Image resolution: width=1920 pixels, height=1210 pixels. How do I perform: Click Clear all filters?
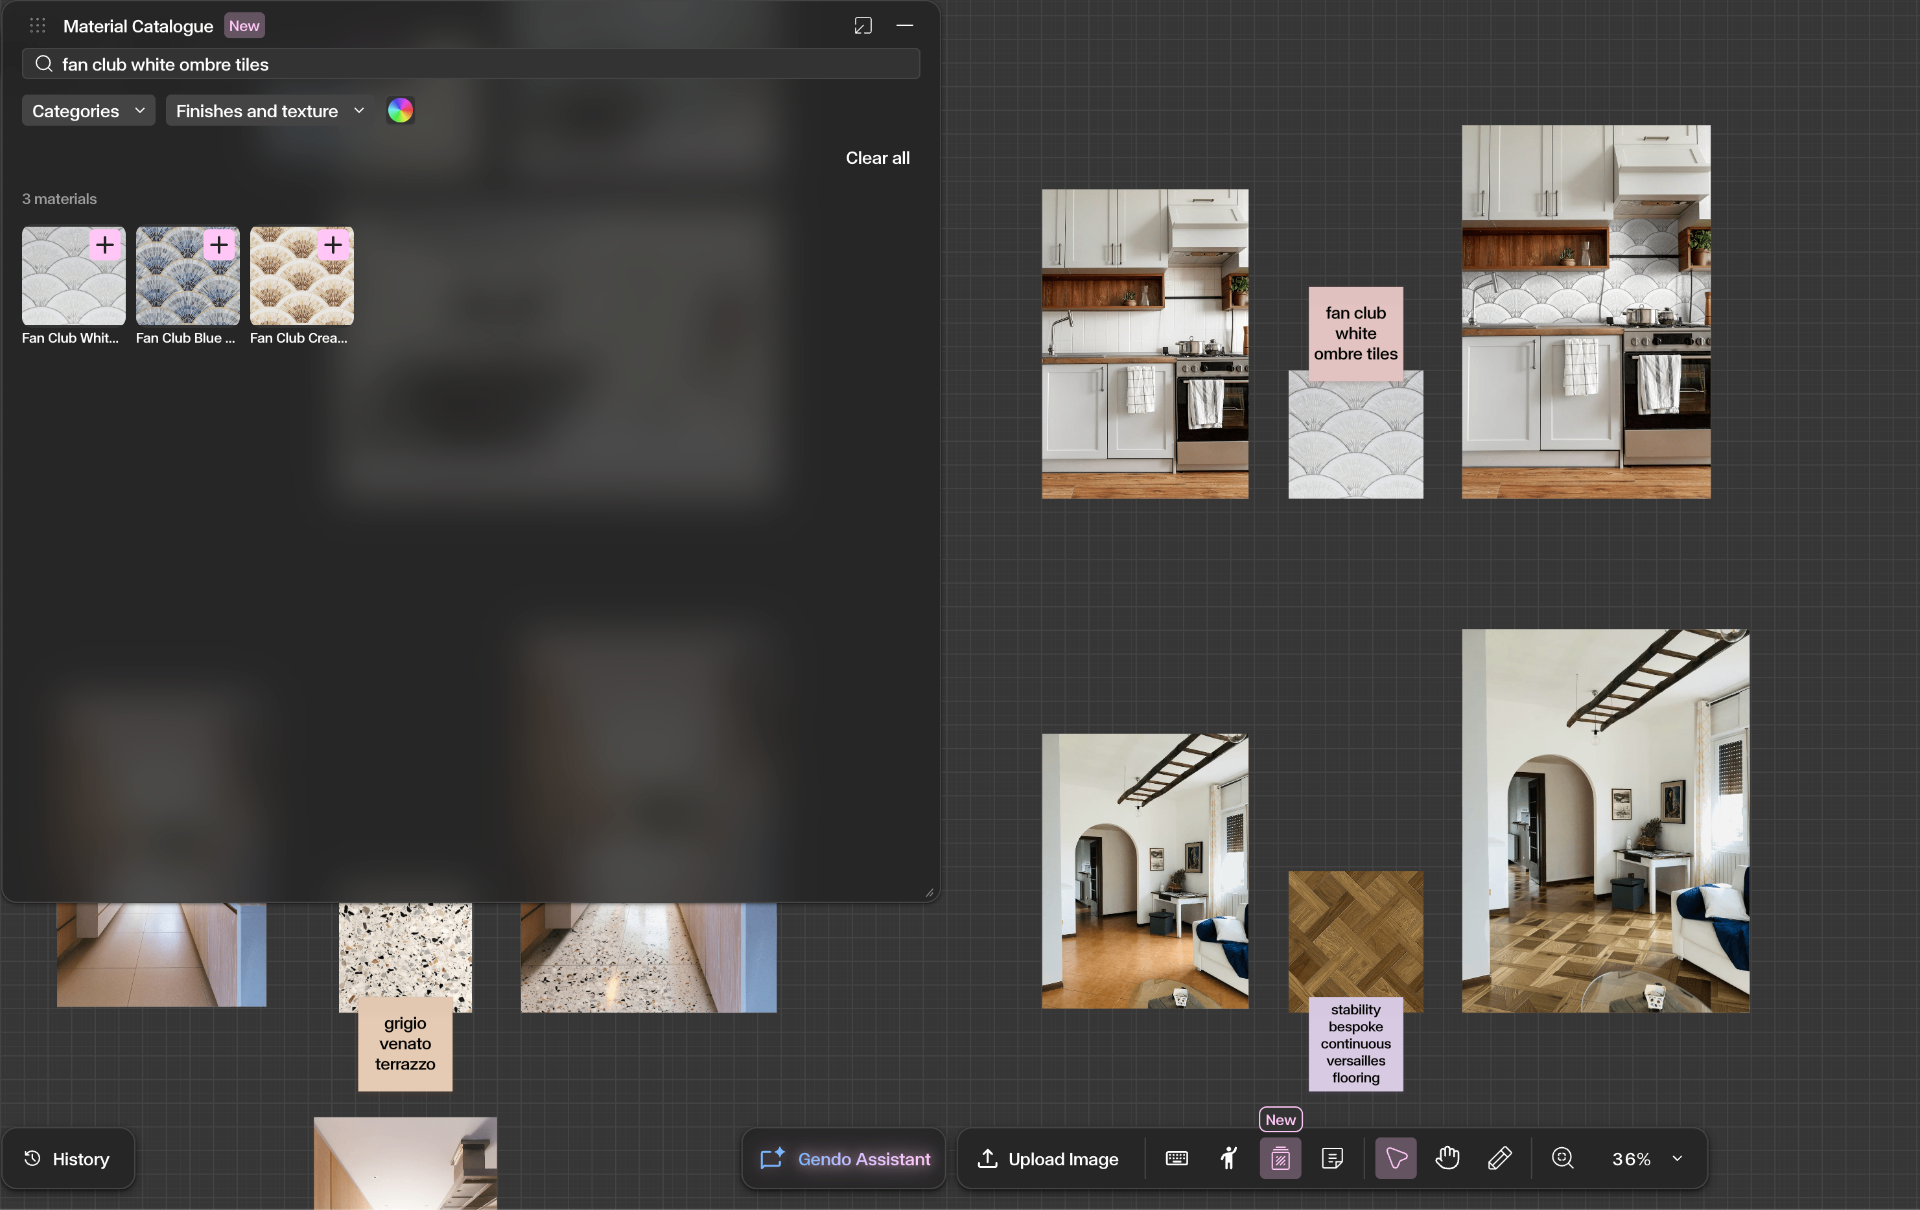pos(877,158)
